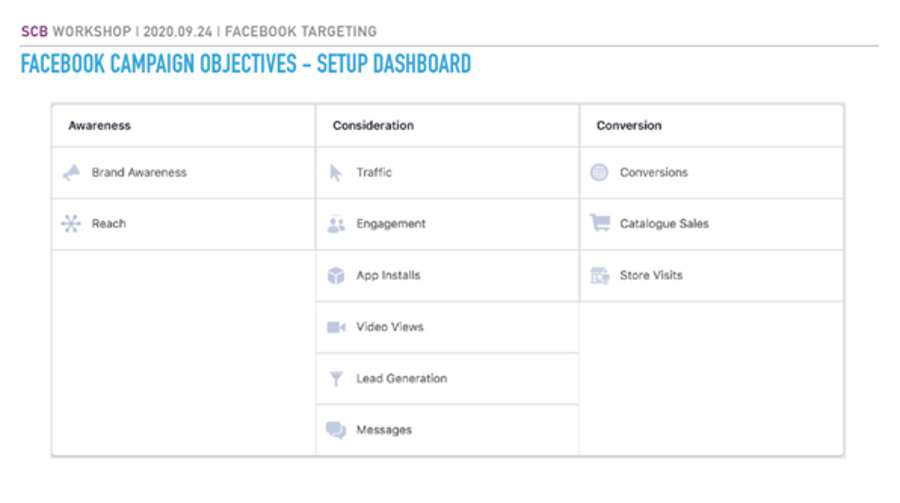Pick the Traffic objective label
The width and height of the screenshot is (900, 503).
tap(374, 172)
